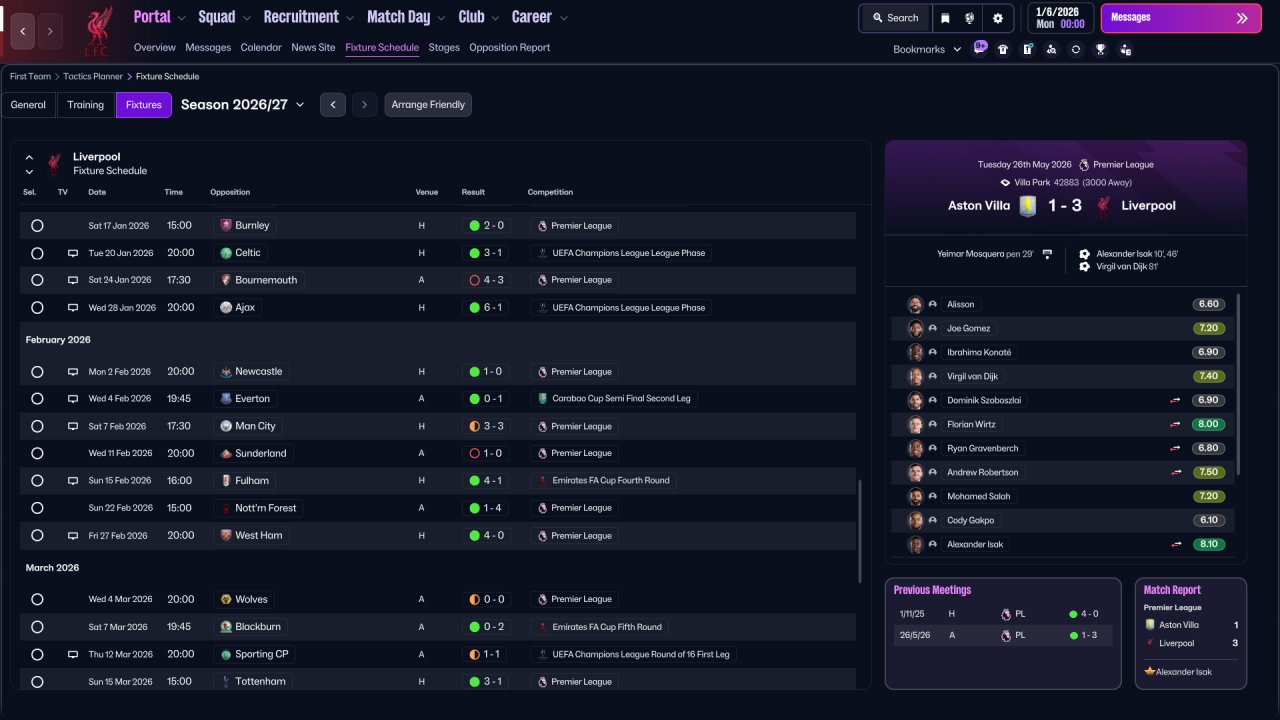
Task: Click the Everton club badge icon
Action: [226, 399]
